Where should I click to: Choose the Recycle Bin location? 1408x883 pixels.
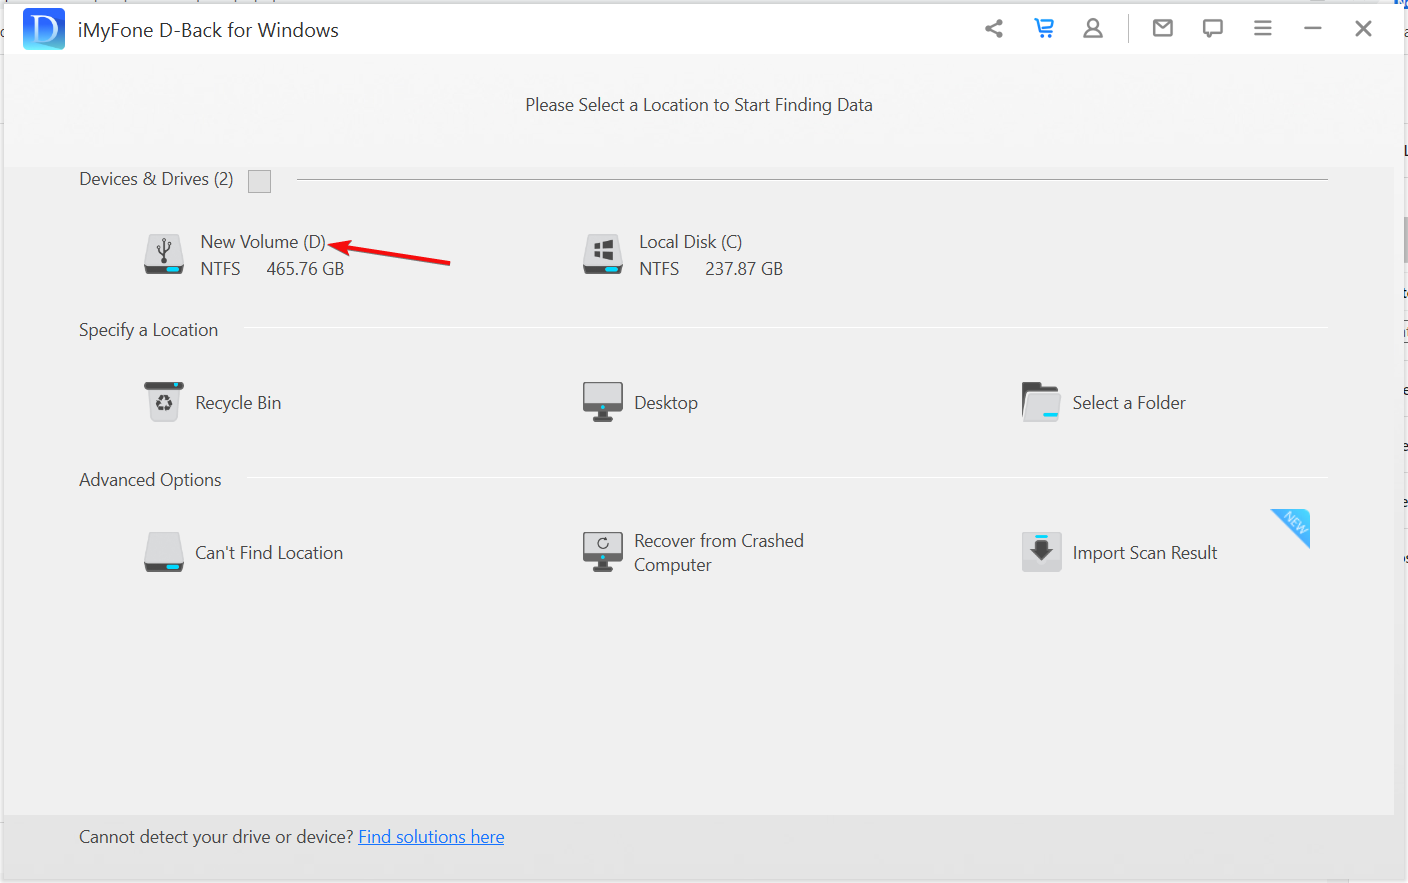[214, 403]
